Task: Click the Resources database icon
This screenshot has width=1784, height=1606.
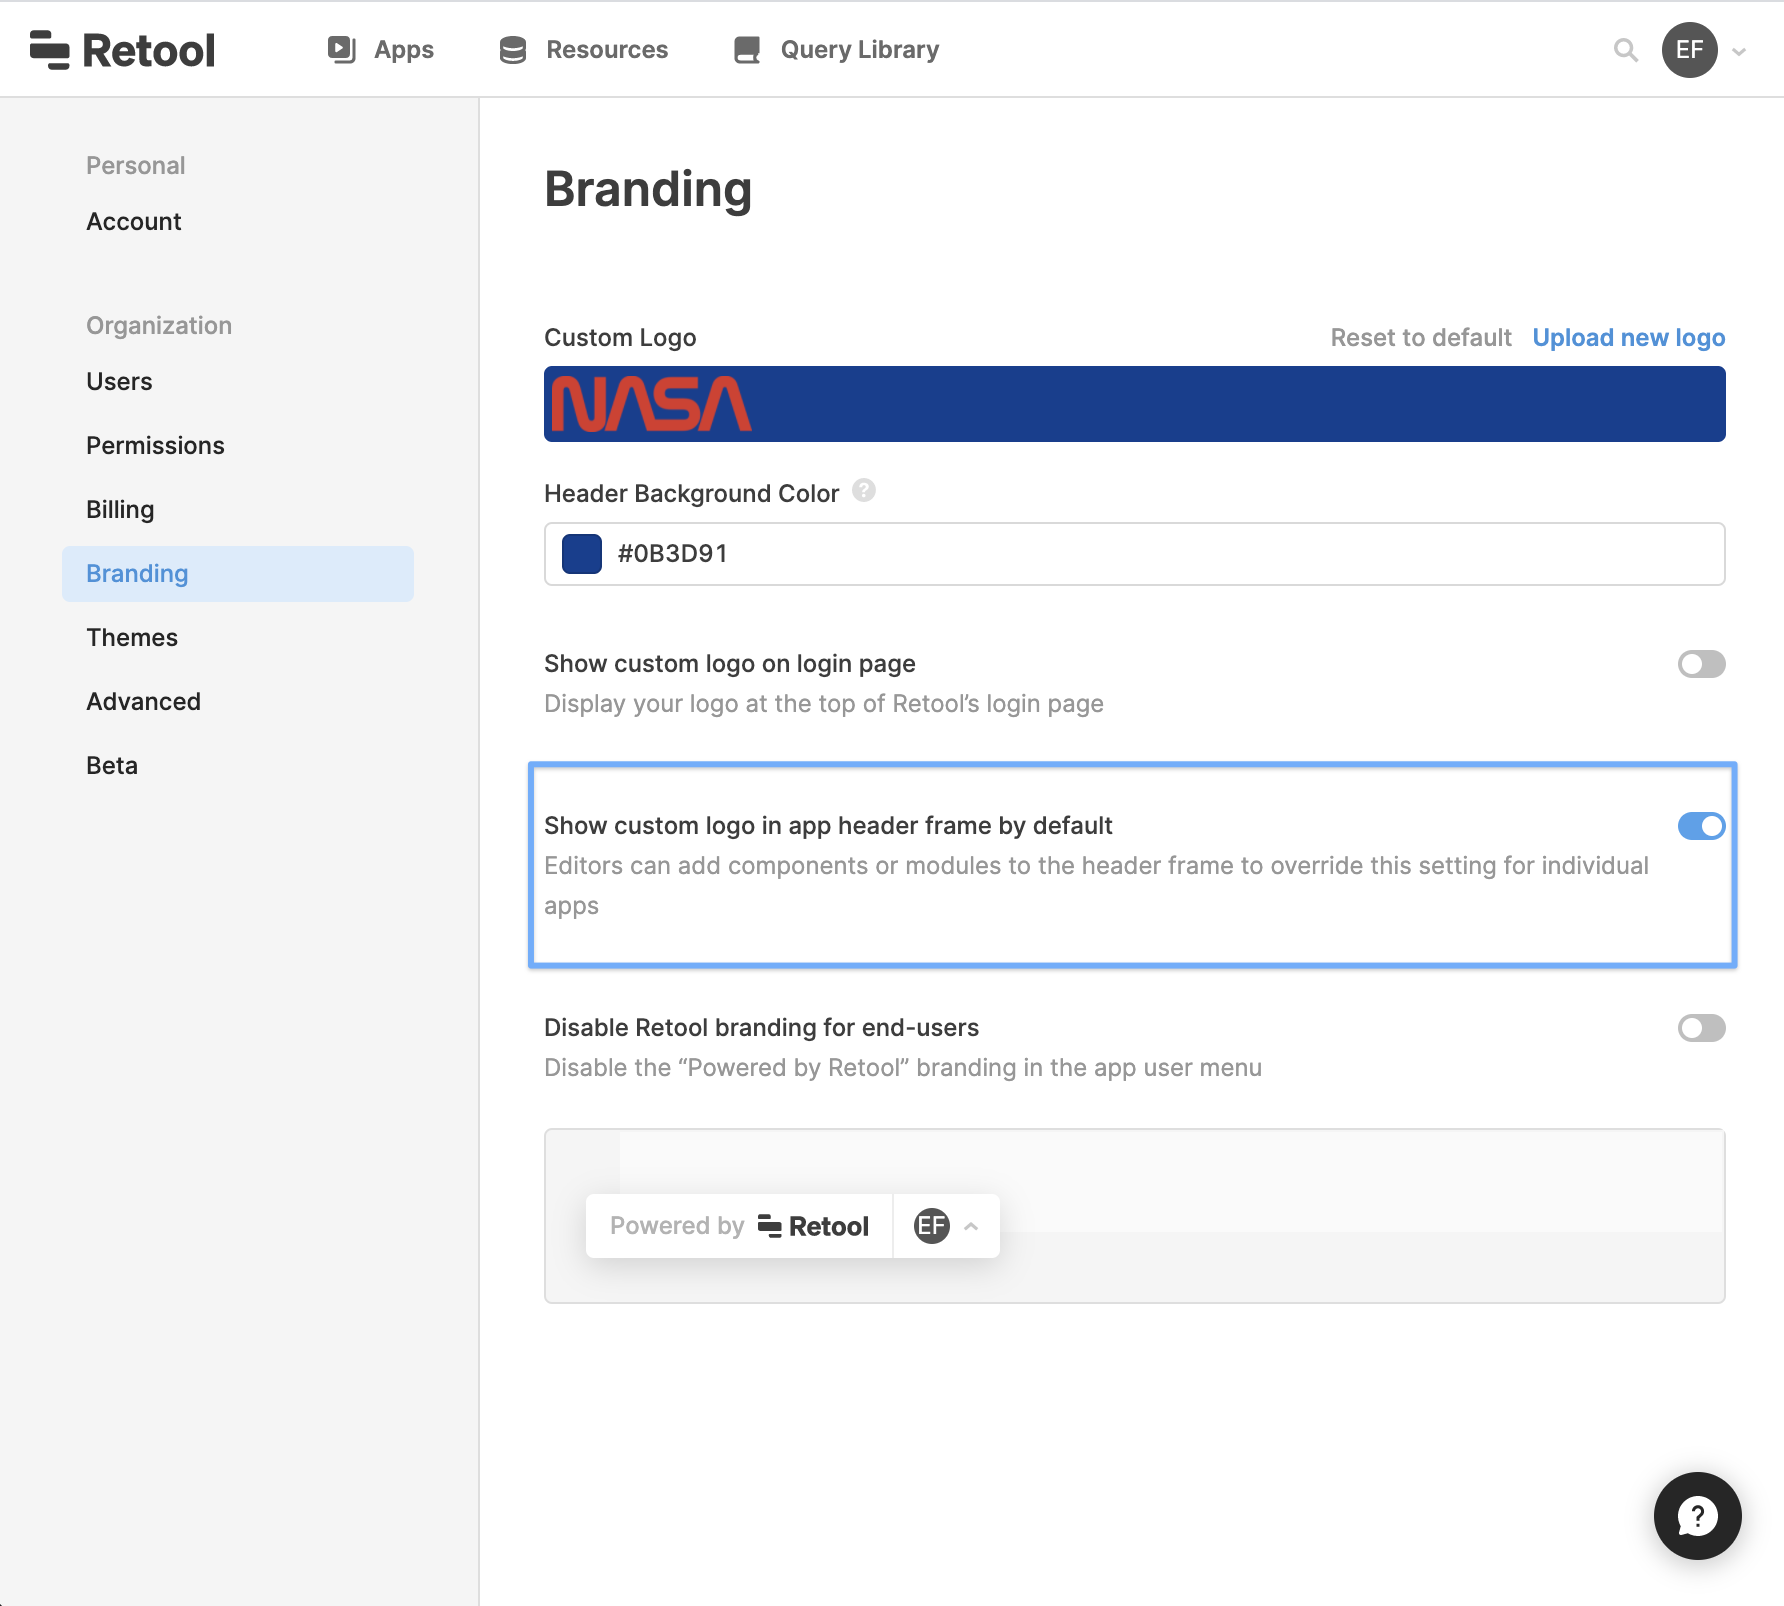Action: tap(513, 50)
